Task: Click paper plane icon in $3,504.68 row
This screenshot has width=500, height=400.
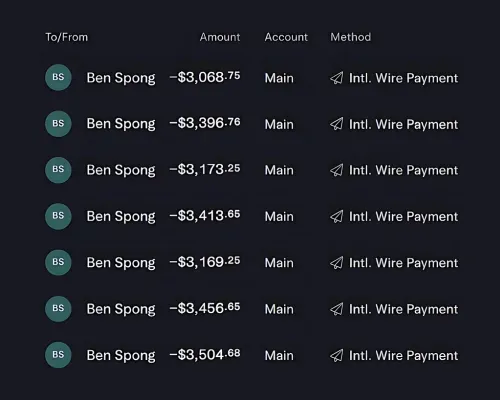Action: 336,355
